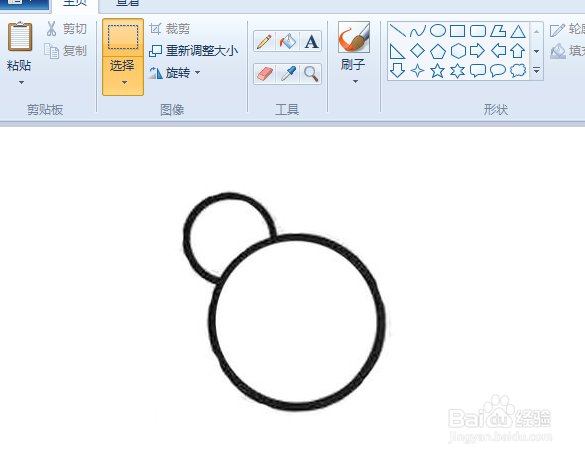Switch to the View (查看) tab
The width and height of the screenshot is (585, 457).
[x=127, y=3]
